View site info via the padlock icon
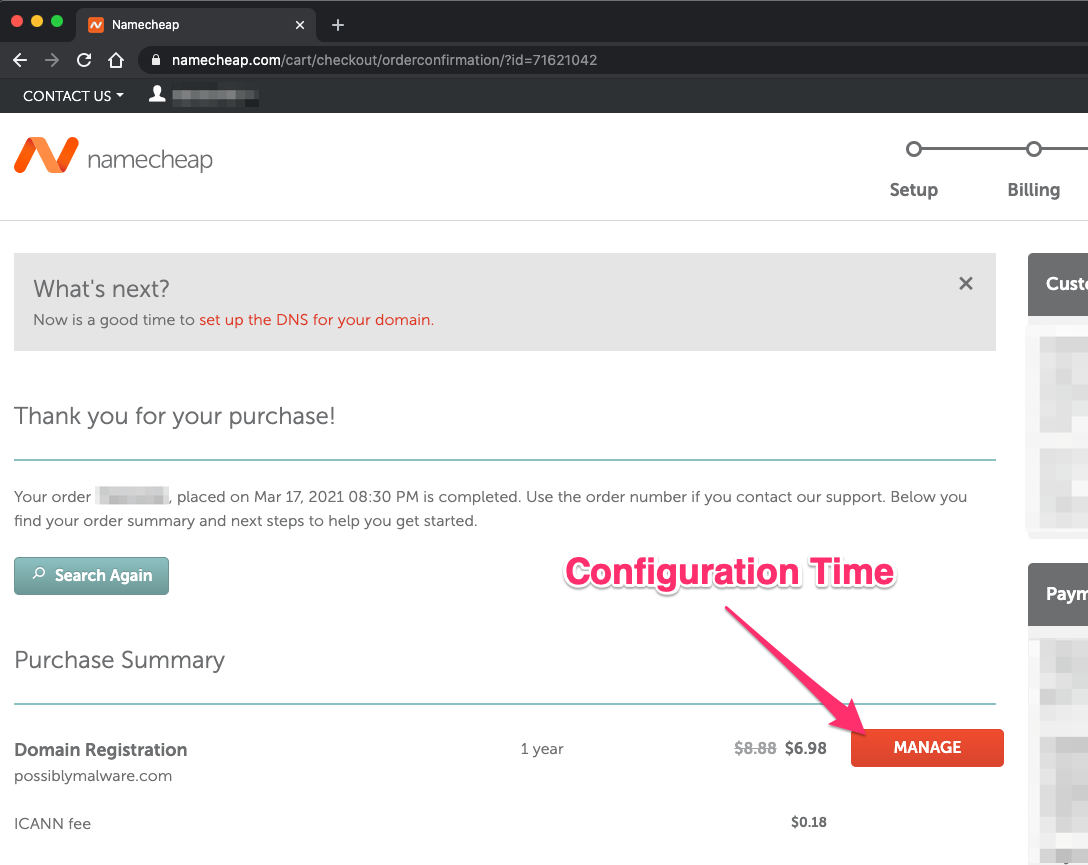This screenshot has width=1088, height=865. pos(156,60)
